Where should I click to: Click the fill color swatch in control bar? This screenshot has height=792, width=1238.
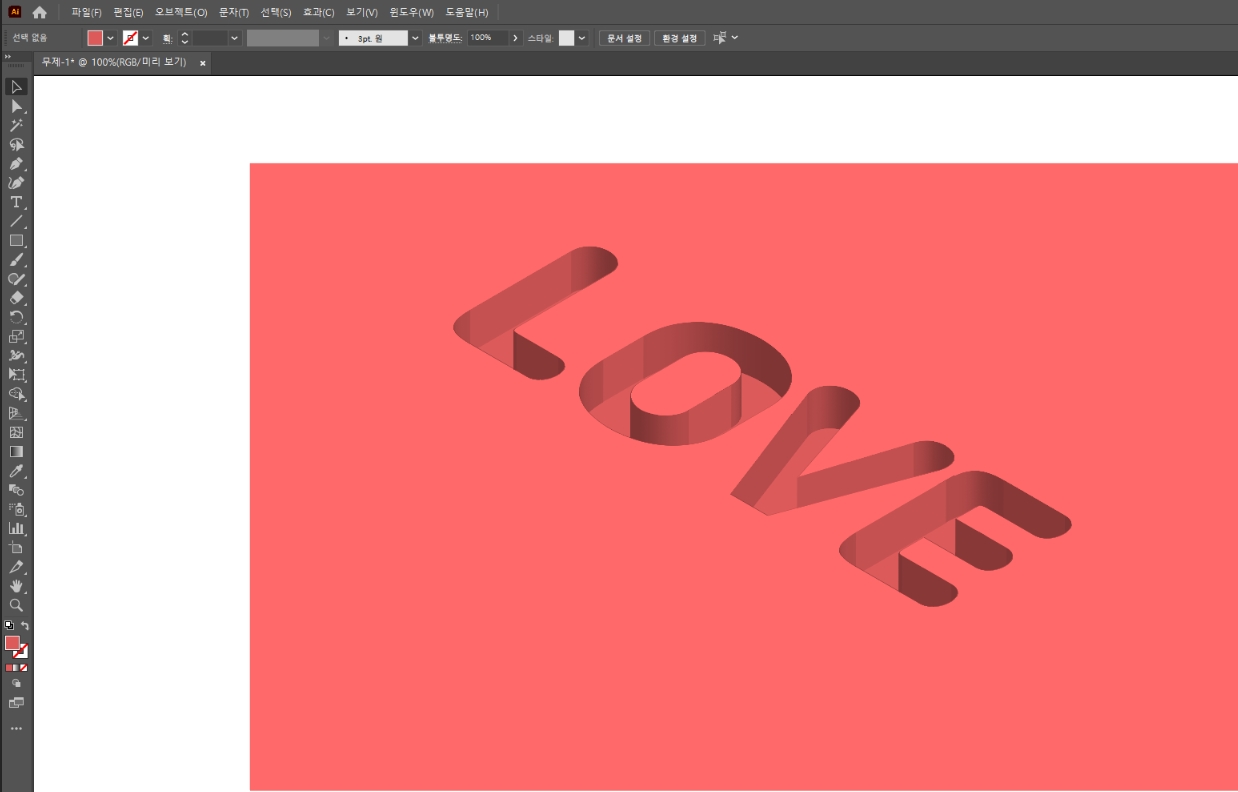(x=95, y=38)
